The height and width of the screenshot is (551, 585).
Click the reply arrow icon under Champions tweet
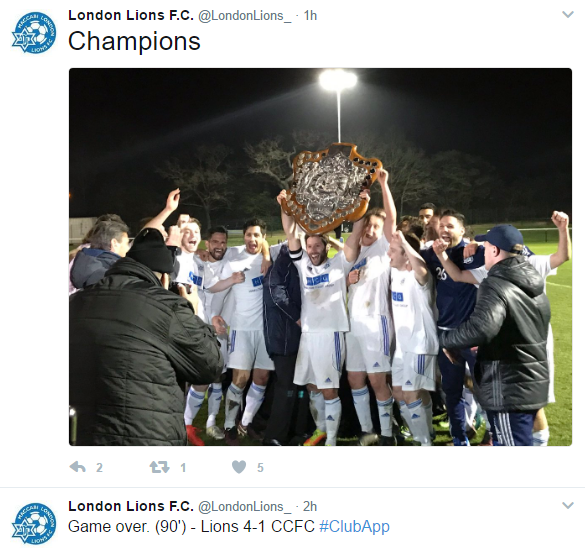78,467
